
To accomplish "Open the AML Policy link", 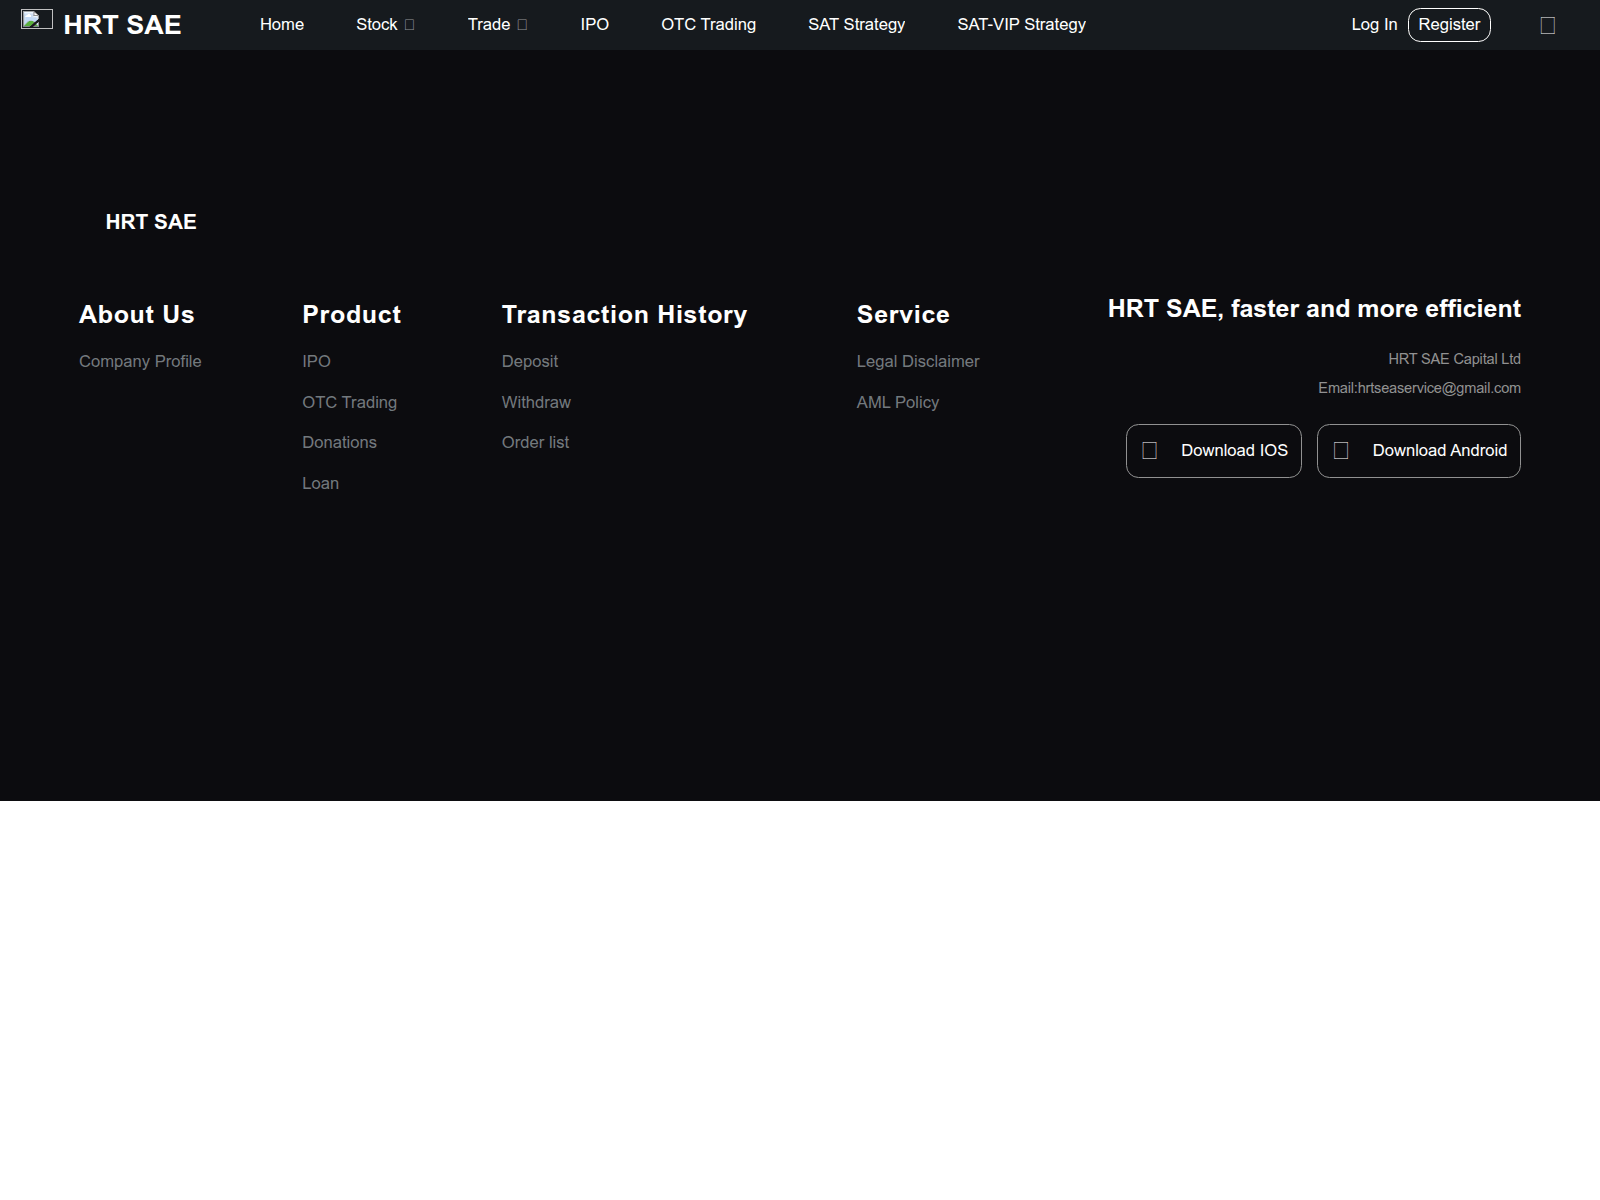I will point(898,402).
